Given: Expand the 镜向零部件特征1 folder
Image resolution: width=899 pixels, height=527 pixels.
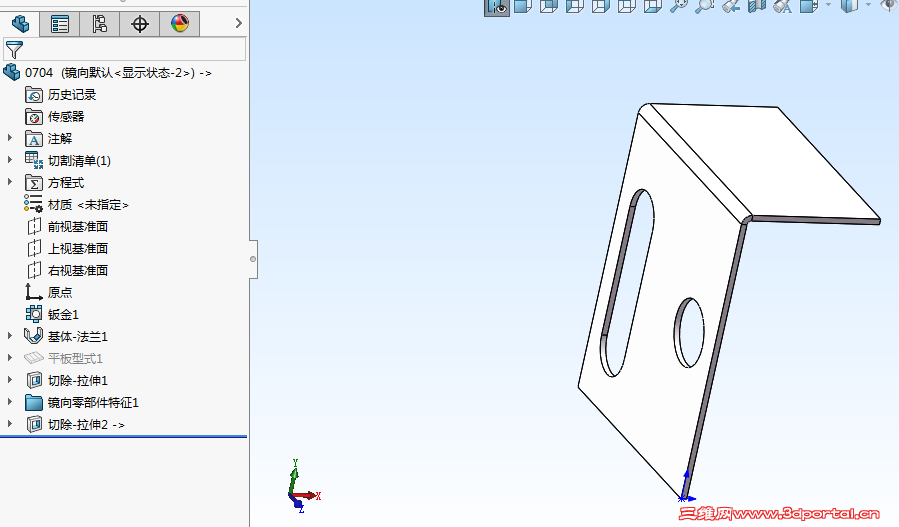Looking at the screenshot, I should (x=10, y=401).
